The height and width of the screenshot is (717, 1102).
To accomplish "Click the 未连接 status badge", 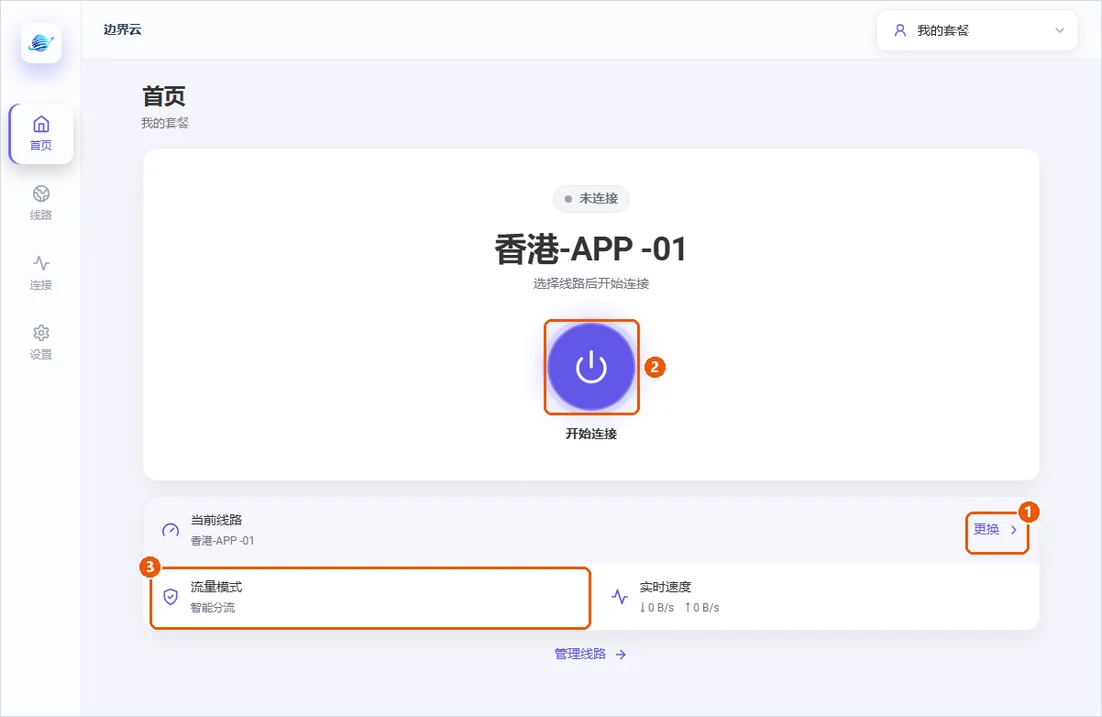I will click(591, 199).
